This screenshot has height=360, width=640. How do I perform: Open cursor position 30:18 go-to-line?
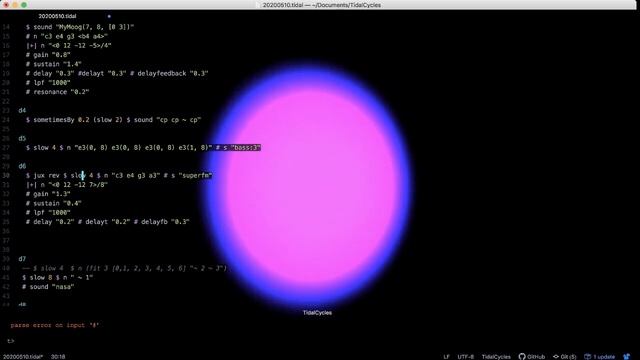58,356
